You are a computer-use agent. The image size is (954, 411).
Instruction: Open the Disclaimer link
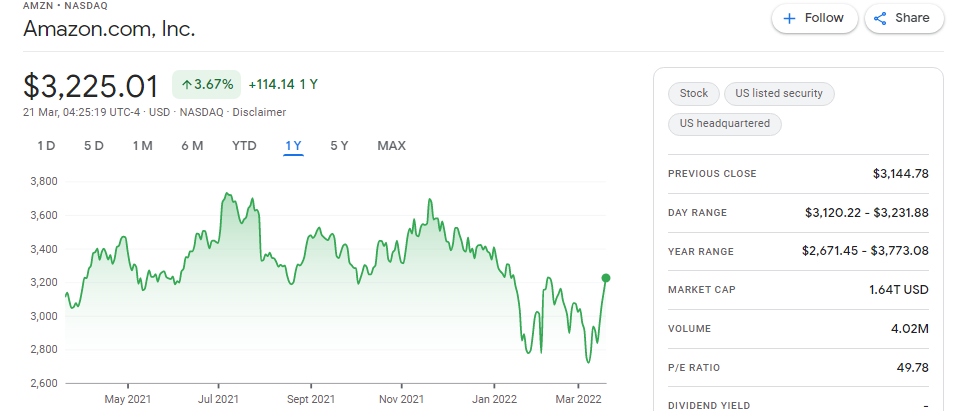259,112
